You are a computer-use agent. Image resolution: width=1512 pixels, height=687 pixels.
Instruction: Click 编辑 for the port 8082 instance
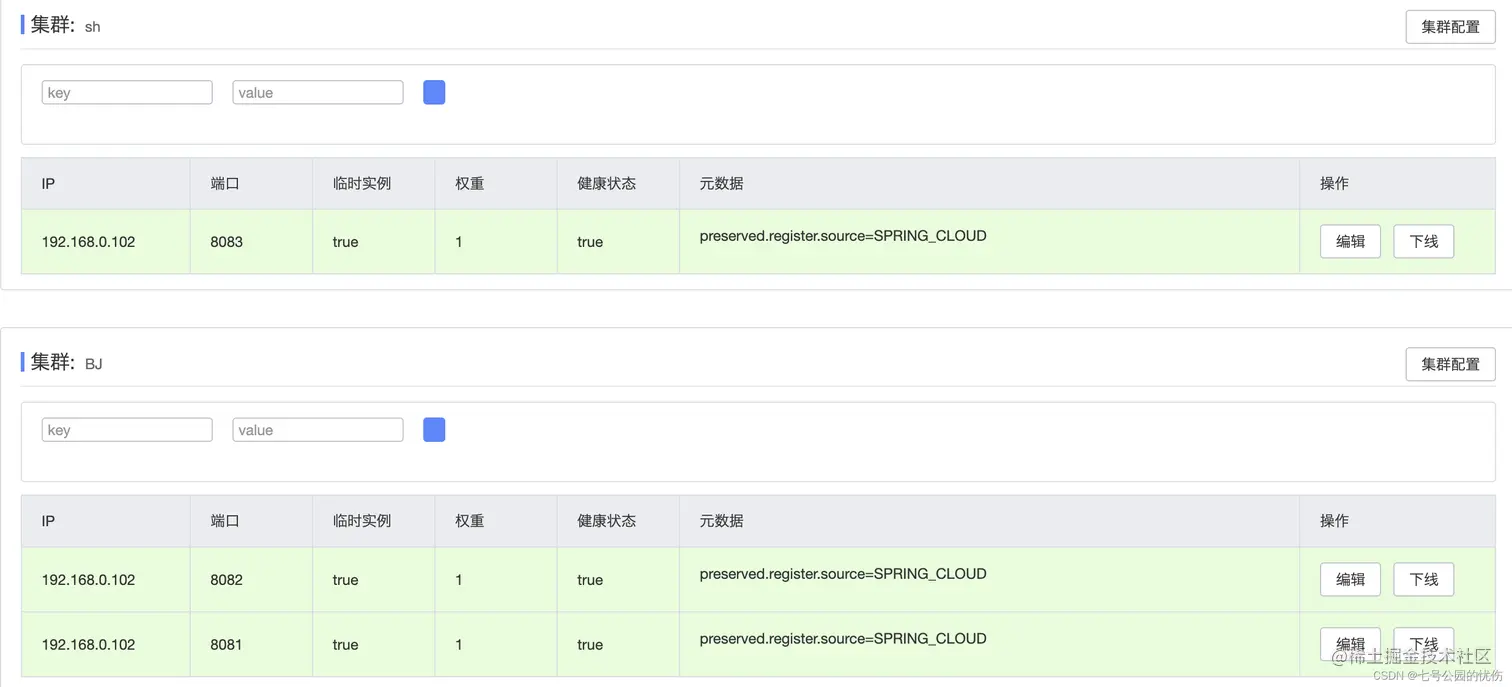tap(1350, 579)
